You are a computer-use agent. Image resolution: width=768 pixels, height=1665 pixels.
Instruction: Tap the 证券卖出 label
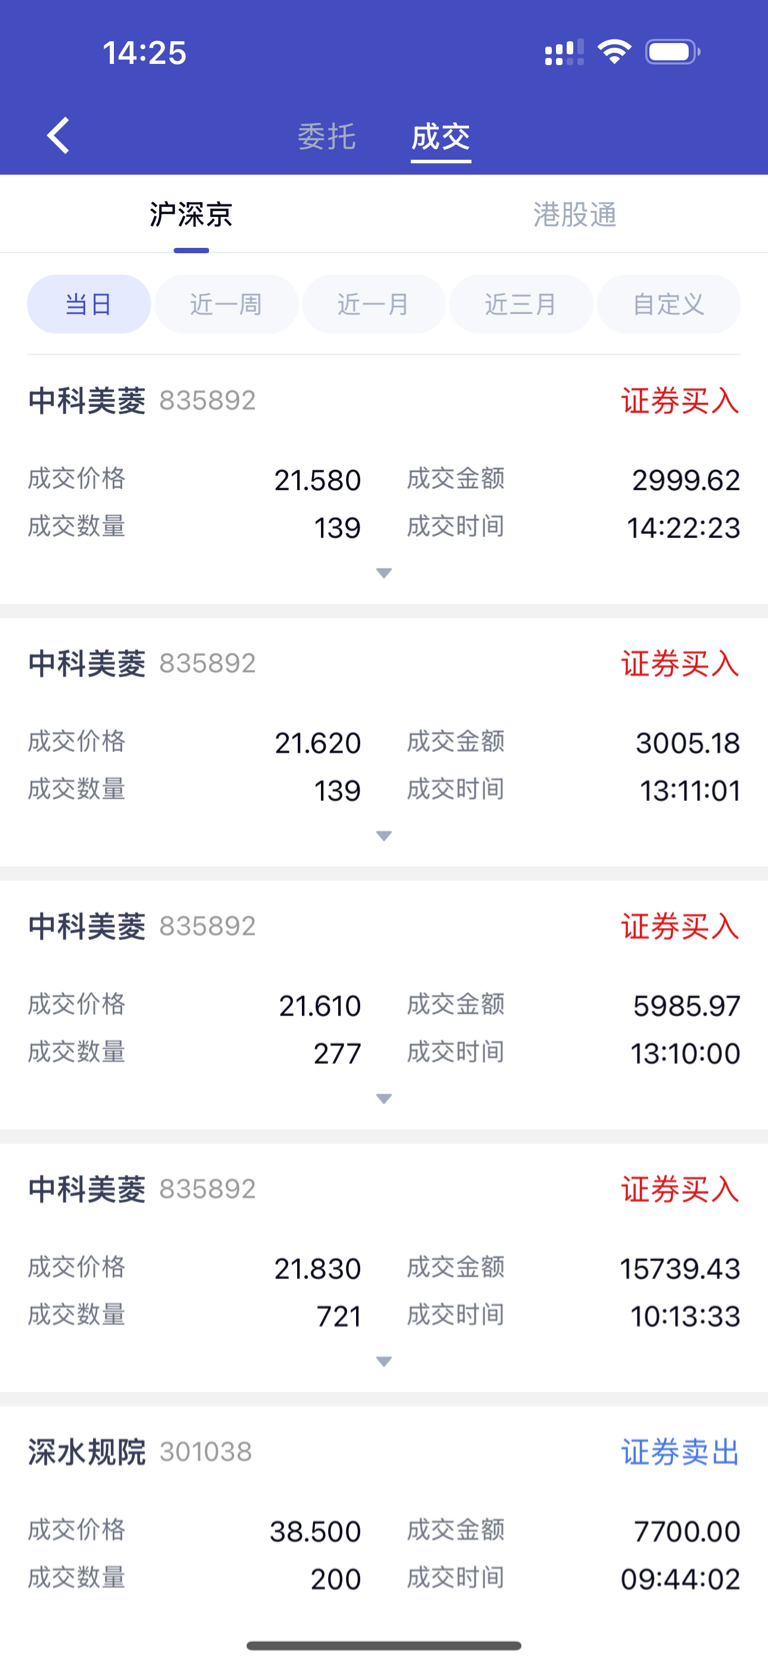point(680,1452)
